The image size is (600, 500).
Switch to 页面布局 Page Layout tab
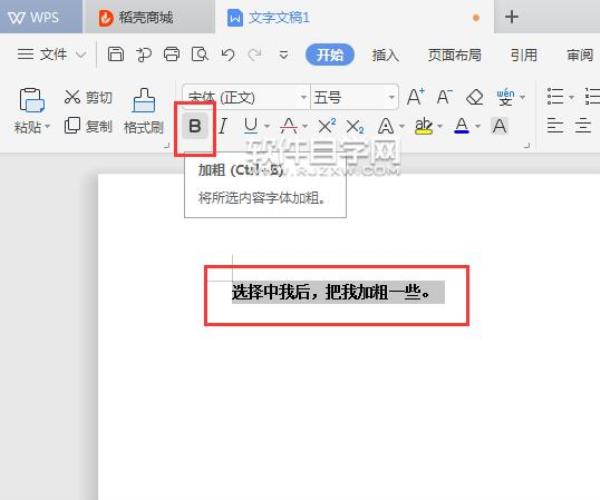point(454,55)
